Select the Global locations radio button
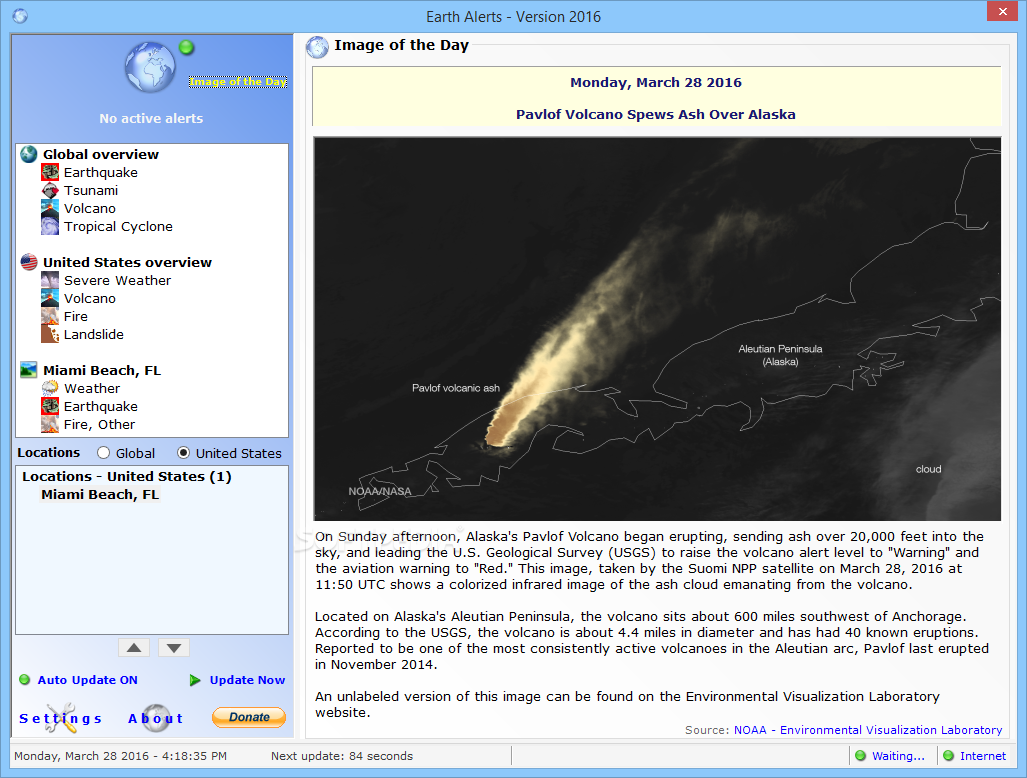Screen dimensions: 1027x778 [x=103, y=453]
